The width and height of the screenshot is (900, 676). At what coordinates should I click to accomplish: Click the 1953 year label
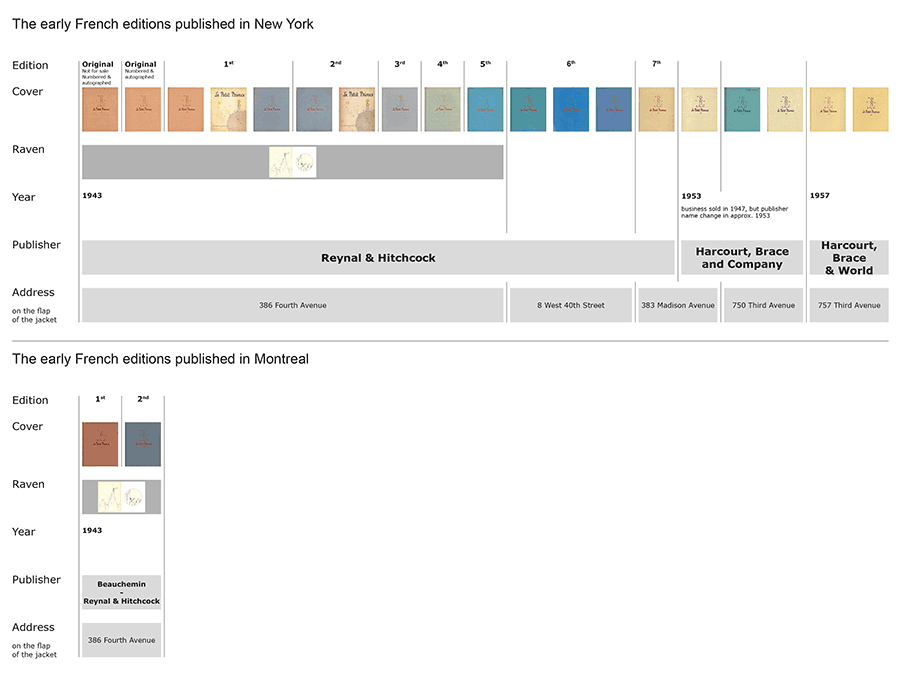[x=691, y=196]
